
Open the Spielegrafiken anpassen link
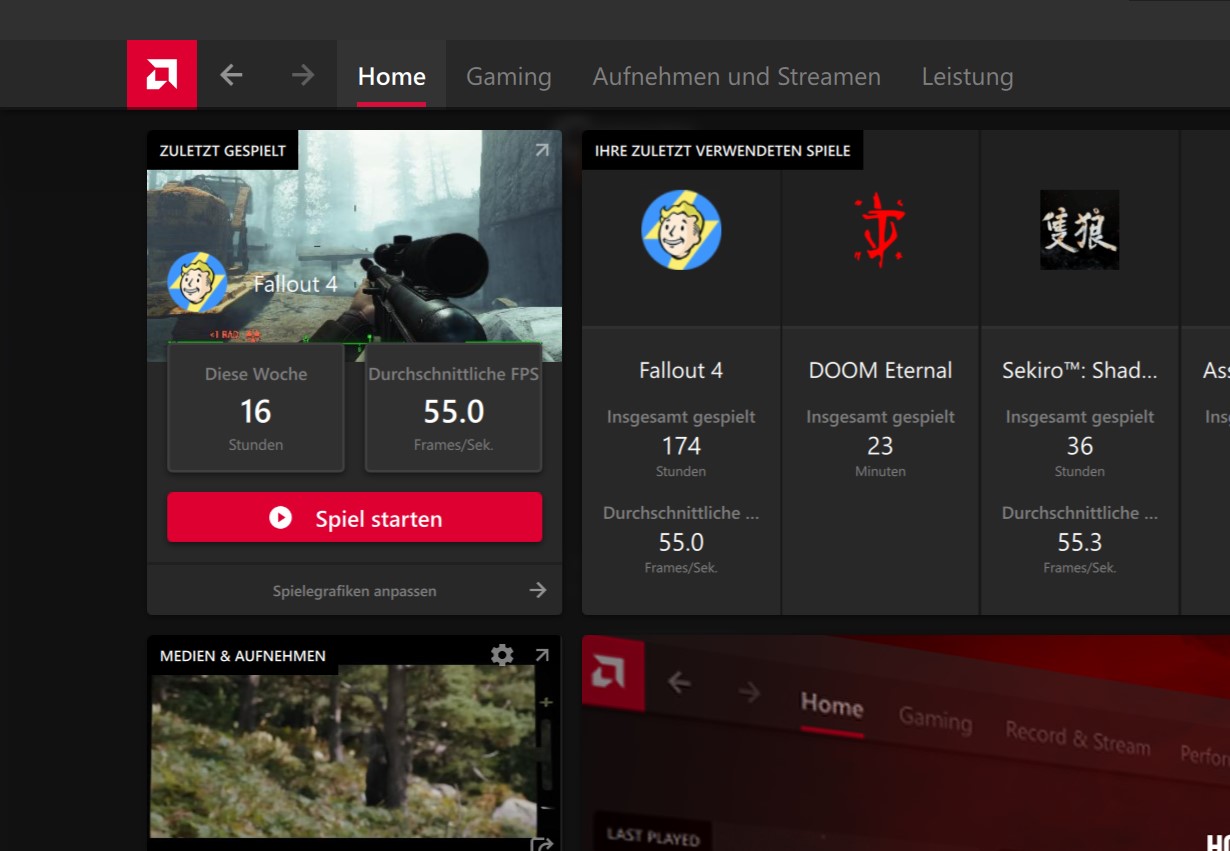coord(355,590)
